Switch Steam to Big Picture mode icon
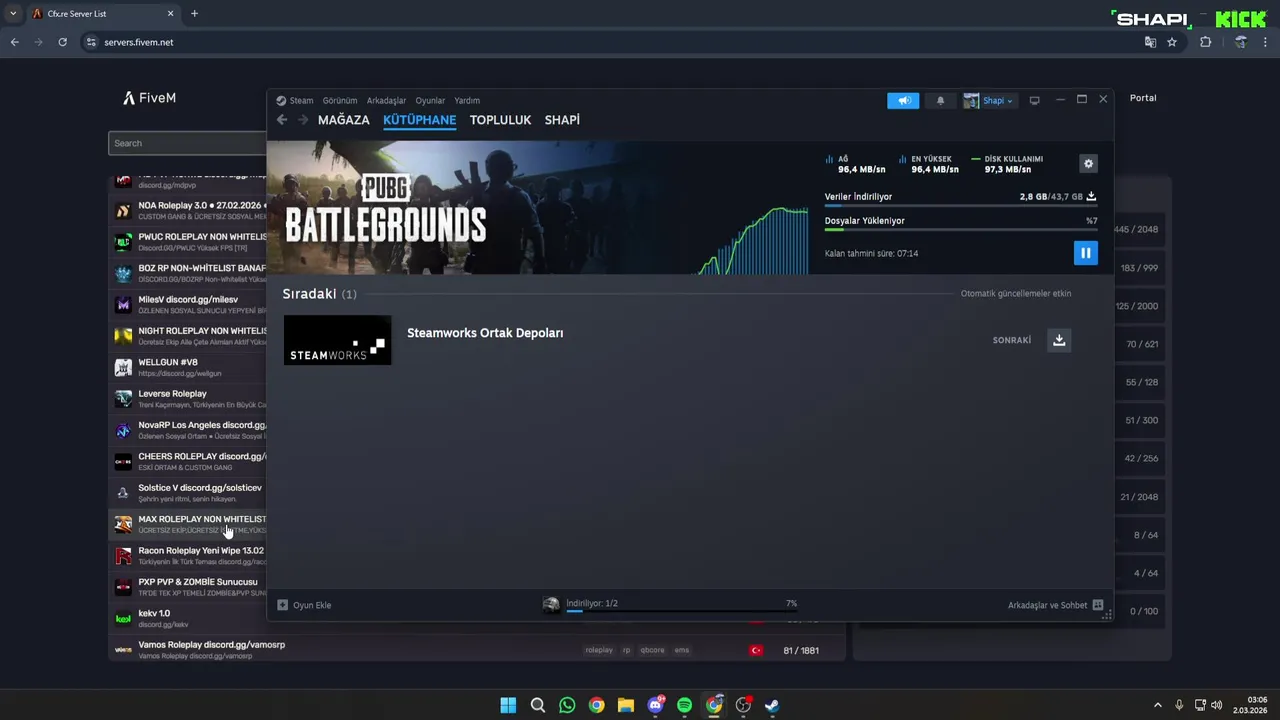 click(1034, 100)
